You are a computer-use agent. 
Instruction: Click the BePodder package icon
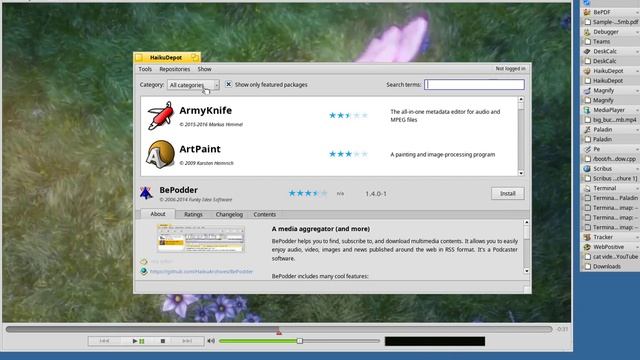146,193
